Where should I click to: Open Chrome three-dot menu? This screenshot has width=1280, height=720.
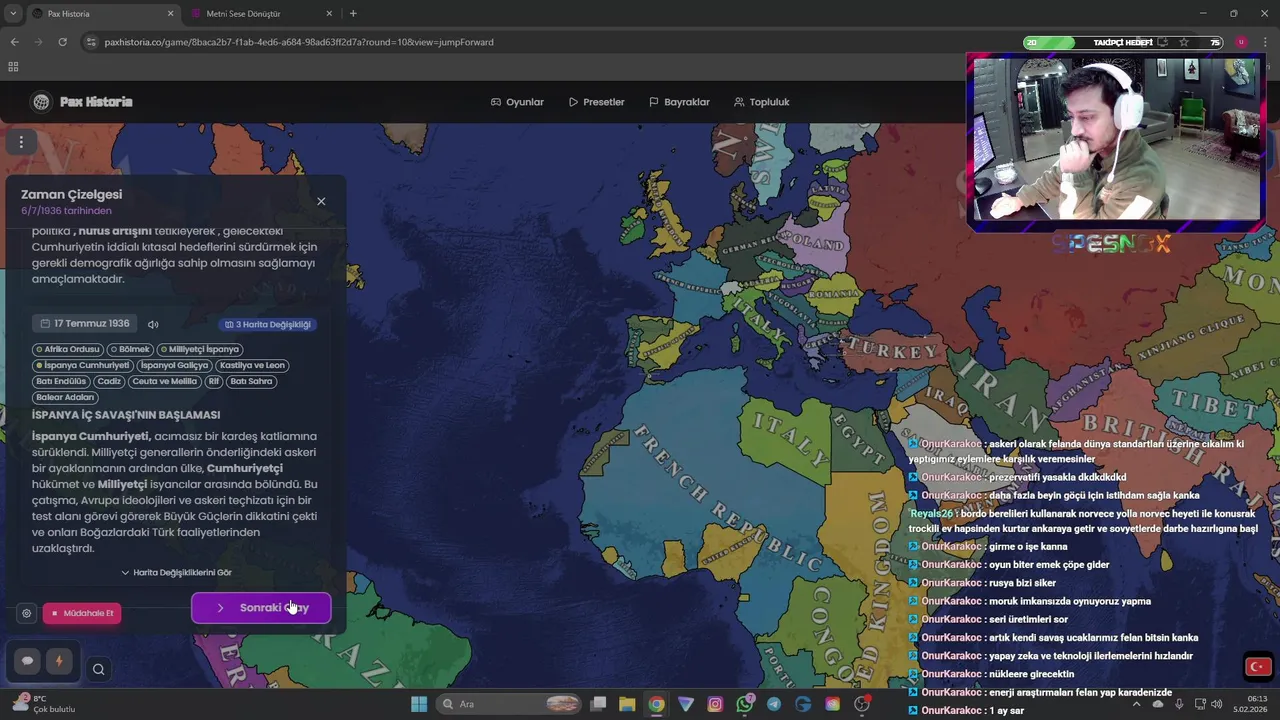pos(1265,42)
